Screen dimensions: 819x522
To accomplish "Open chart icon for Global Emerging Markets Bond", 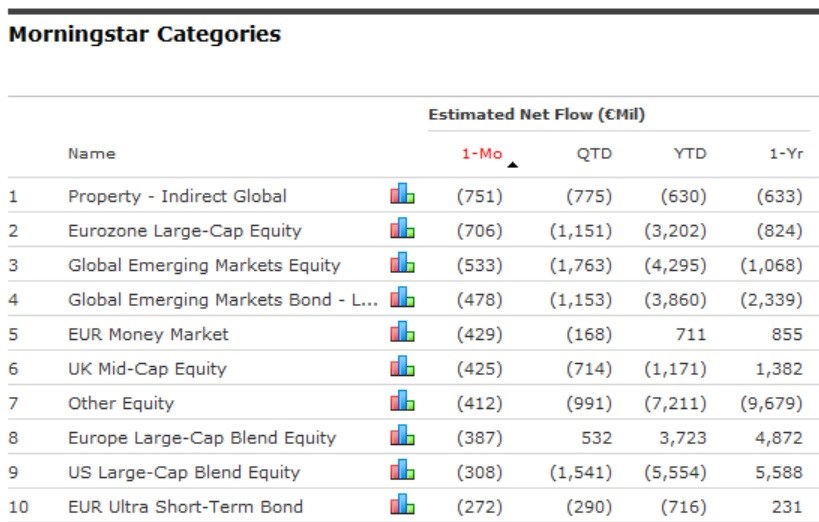I will (x=402, y=298).
